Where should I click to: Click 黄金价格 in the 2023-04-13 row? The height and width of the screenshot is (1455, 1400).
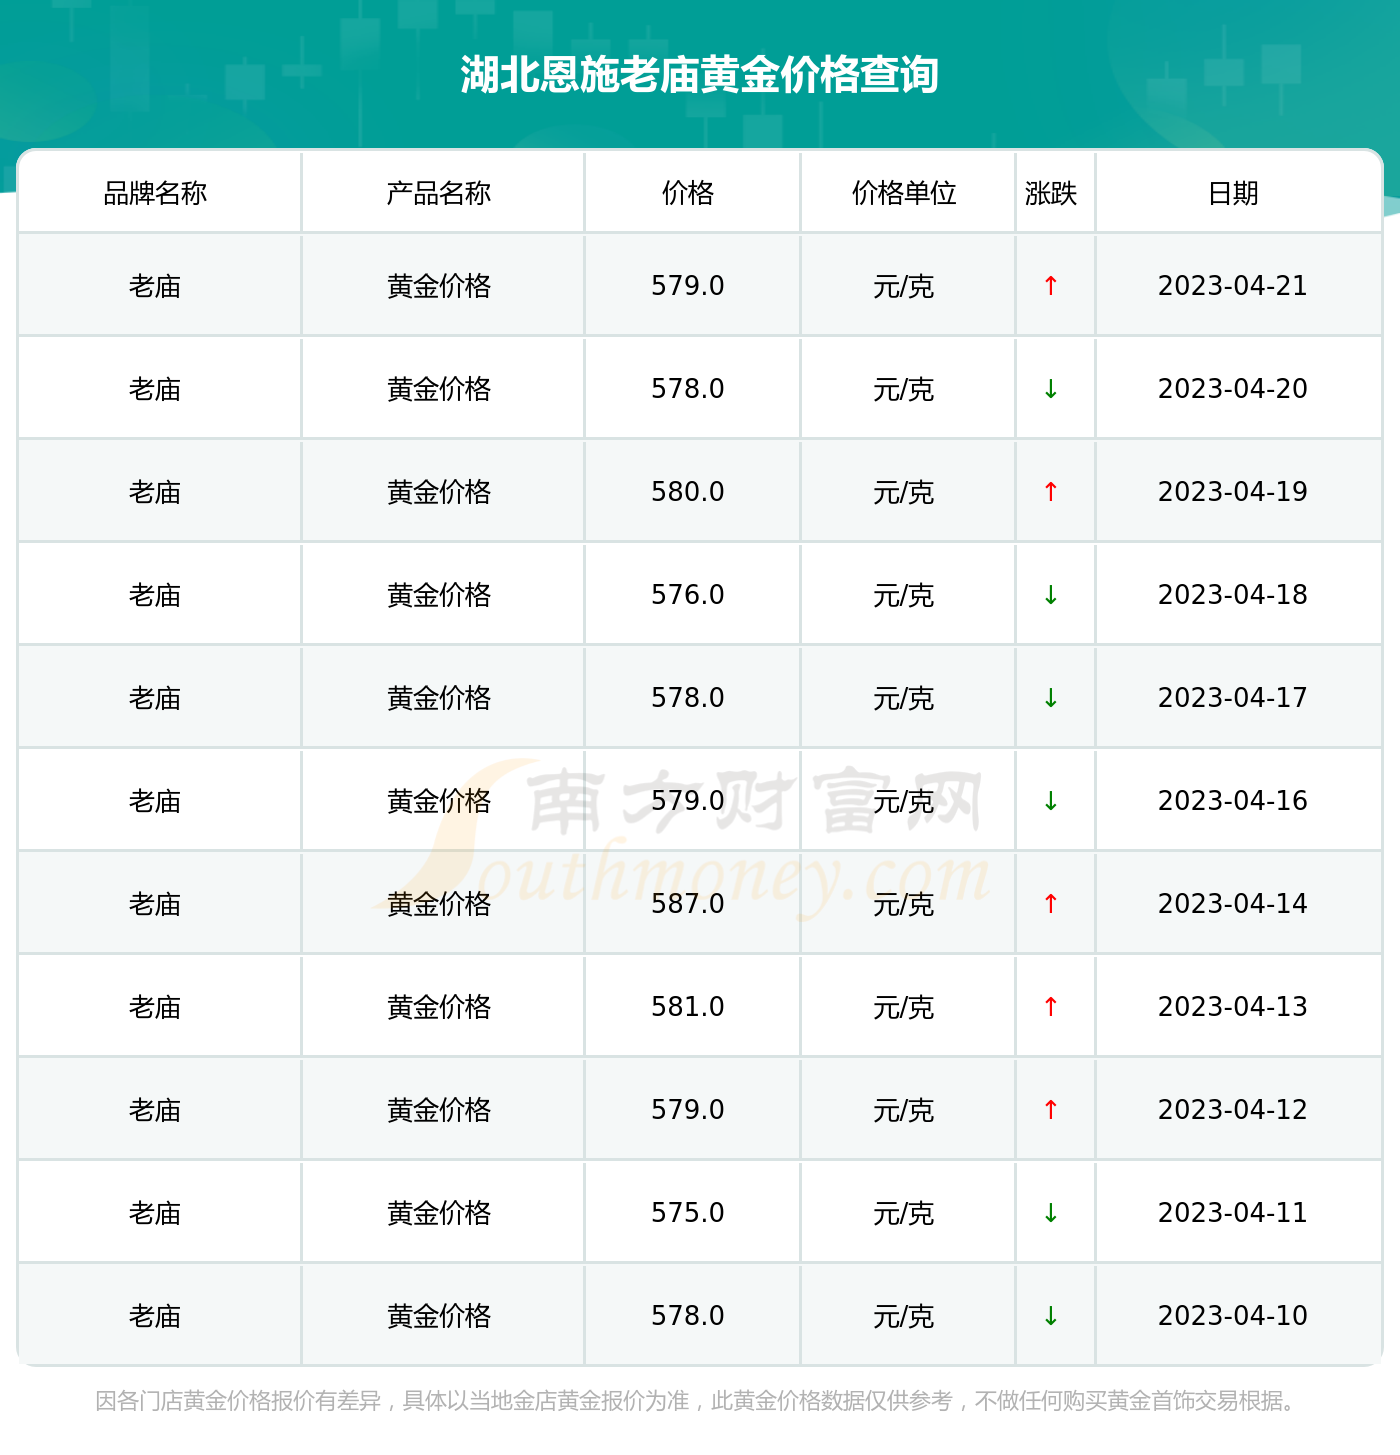pyautogui.click(x=439, y=1008)
